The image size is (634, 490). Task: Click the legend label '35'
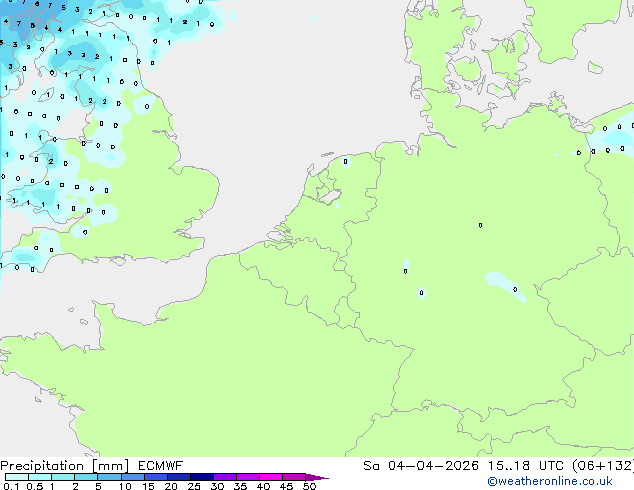(240, 486)
